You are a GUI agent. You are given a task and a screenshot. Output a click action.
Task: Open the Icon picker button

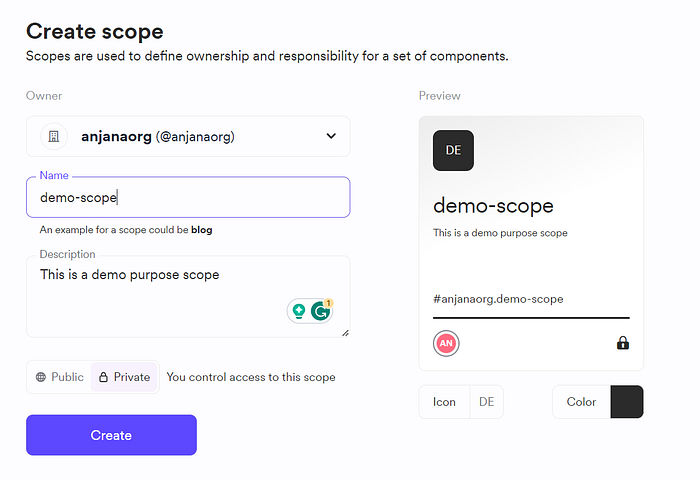click(444, 402)
